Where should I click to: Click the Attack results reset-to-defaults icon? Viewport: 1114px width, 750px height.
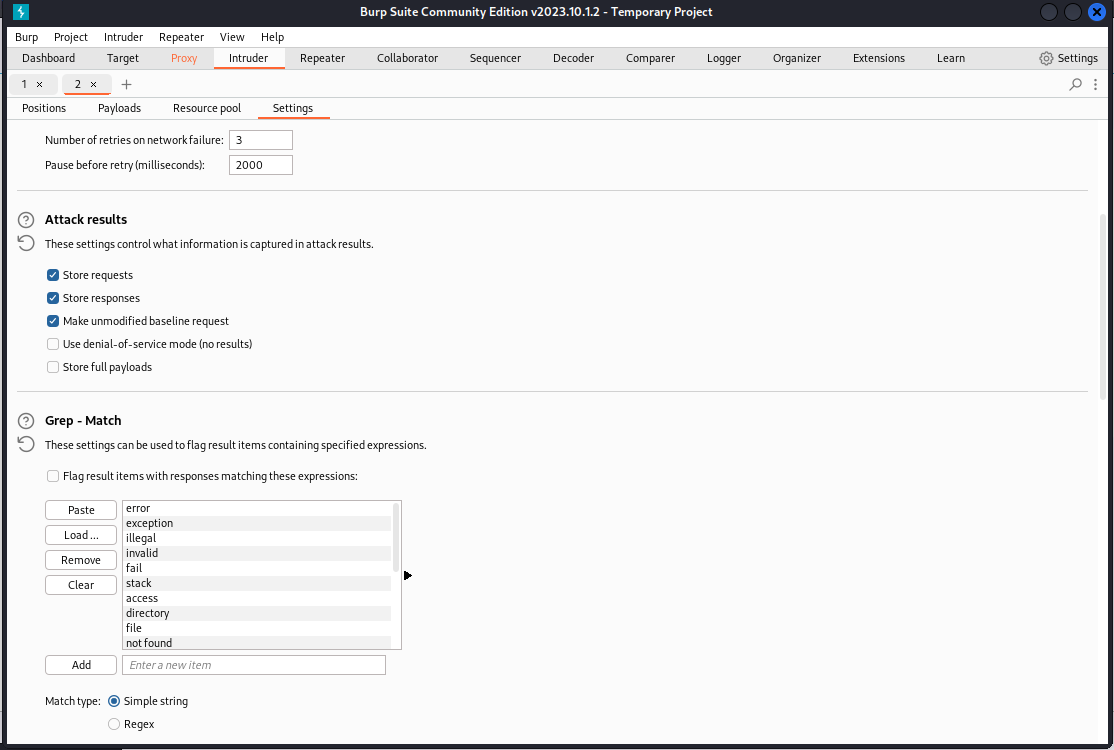(27, 243)
